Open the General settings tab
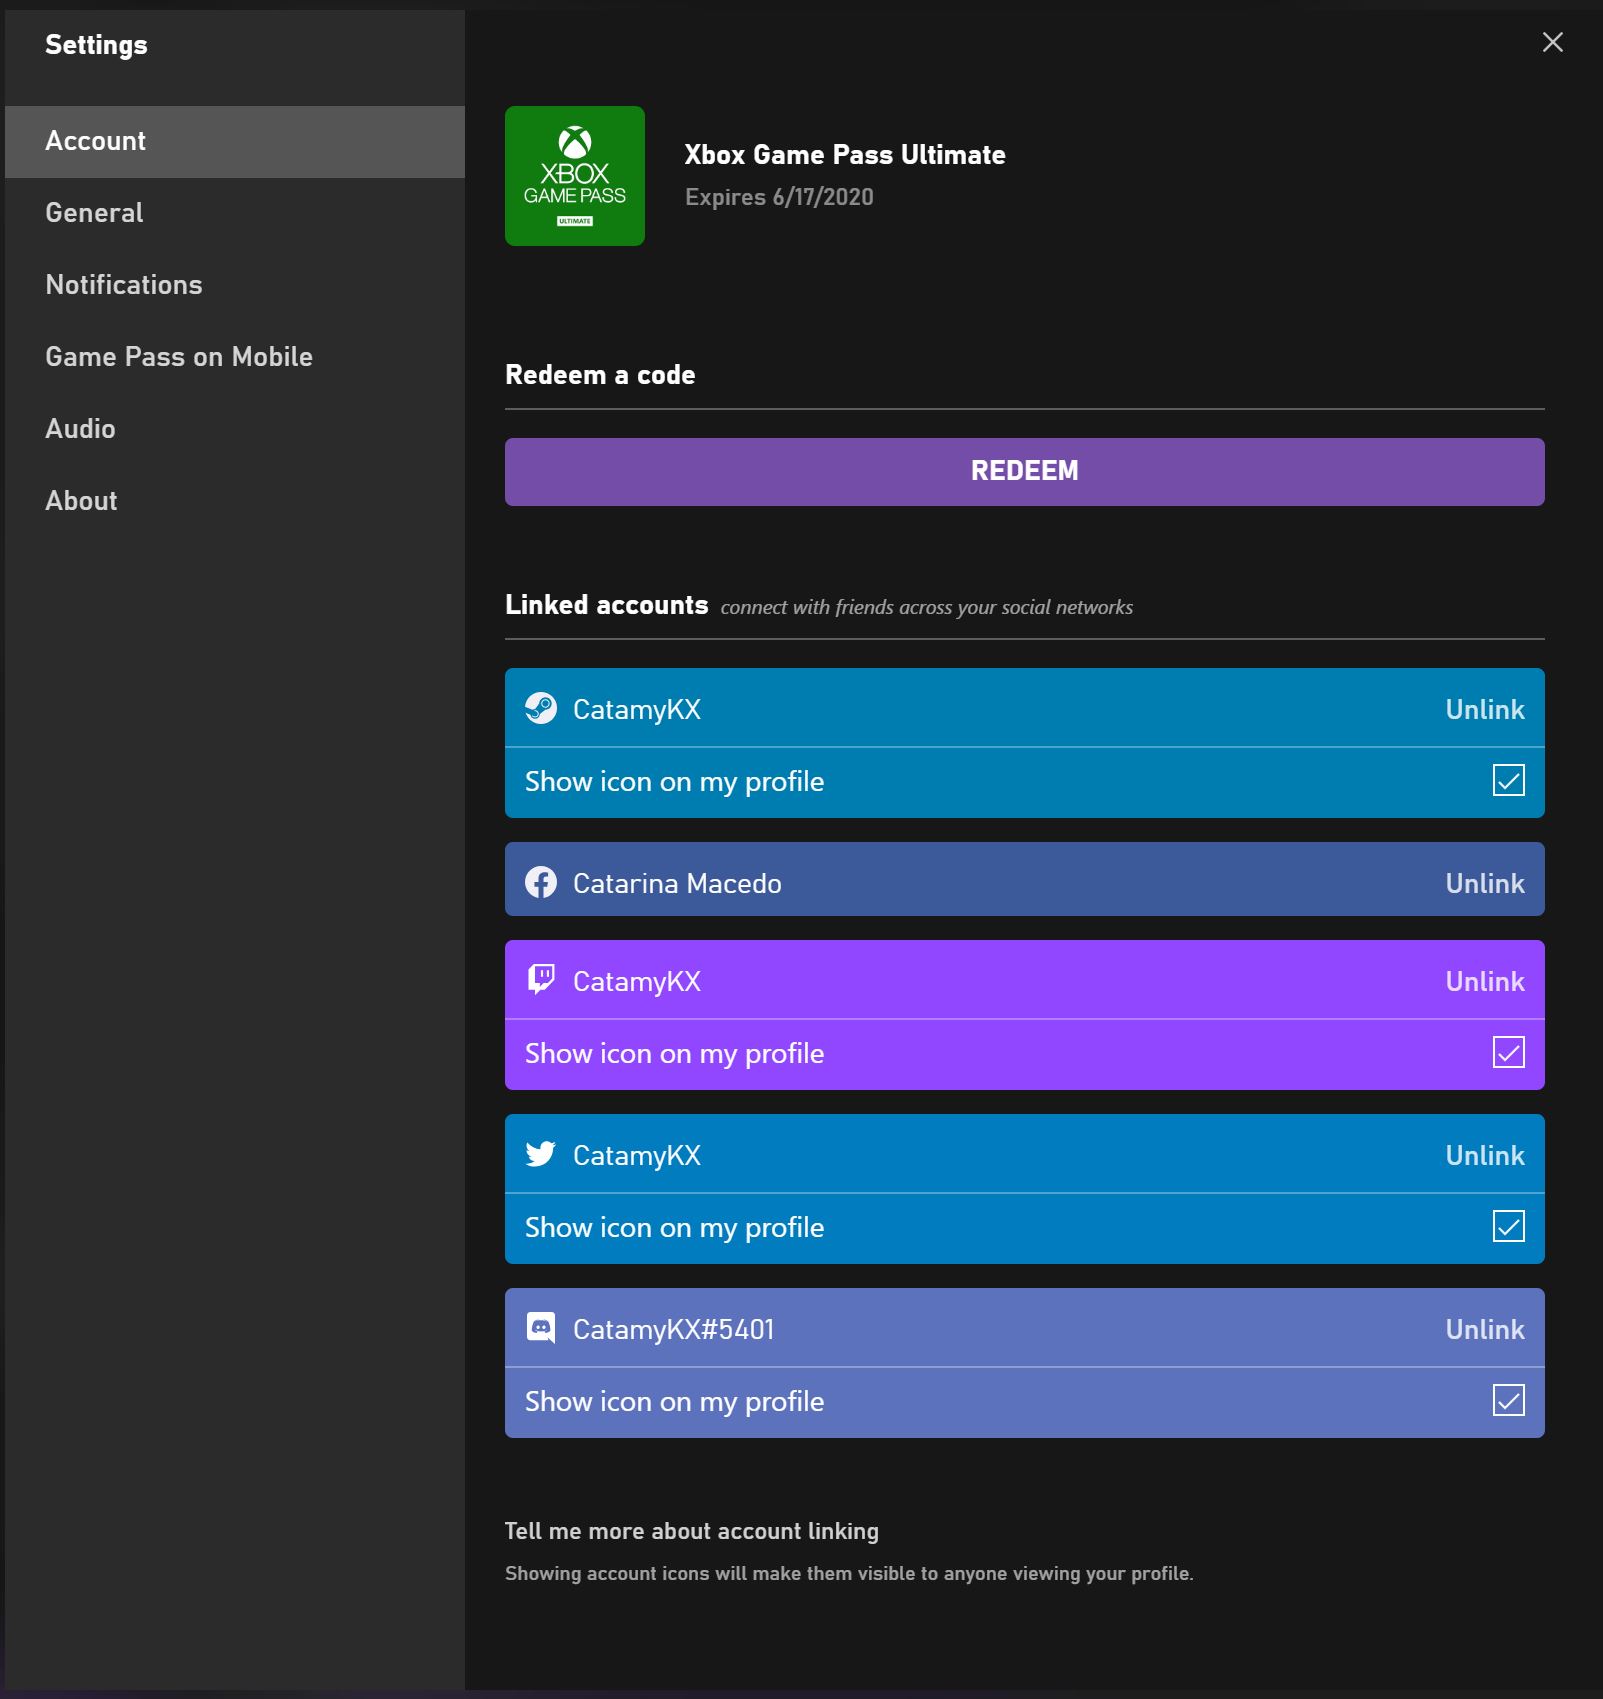The width and height of the screenshot is (1603, 1699). pos(235,213)
